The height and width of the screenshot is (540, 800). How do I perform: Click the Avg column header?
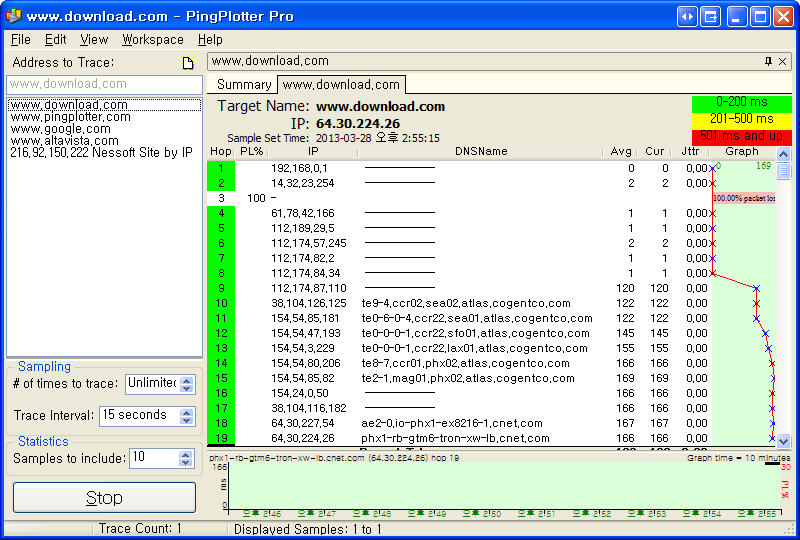[x=620, y=152]
